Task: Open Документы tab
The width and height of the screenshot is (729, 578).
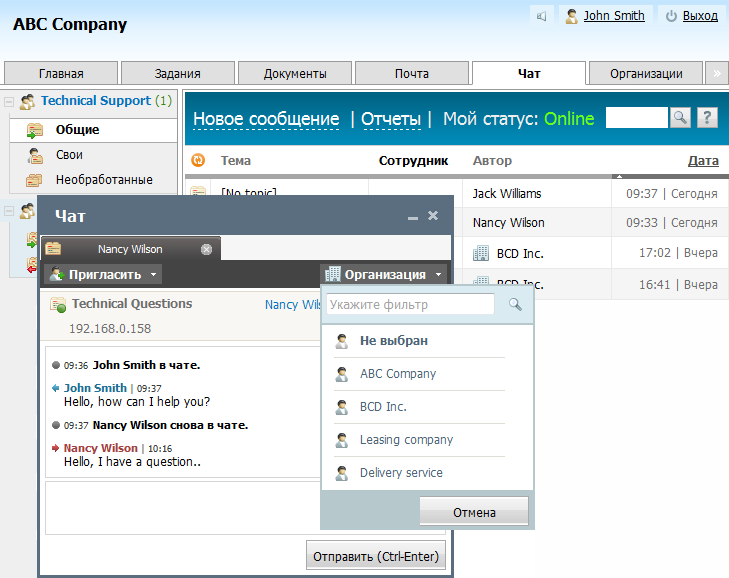Action: [295, 73]
